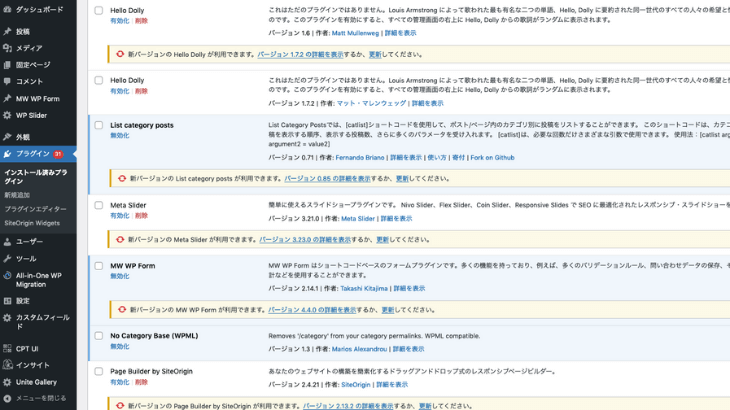This screenshot has height=410, width=730.
Task: Click the settings icon beside 設定
Action: (x=7, y=301)
